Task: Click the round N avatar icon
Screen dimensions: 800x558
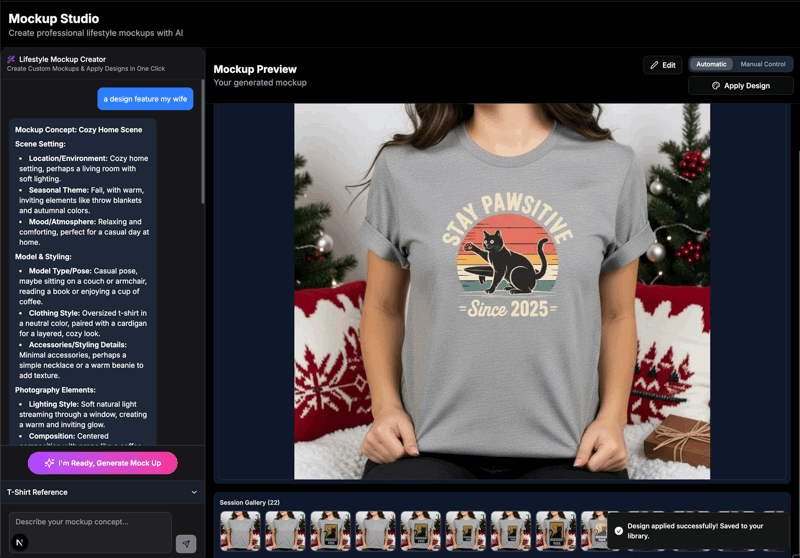Action: click(20, 542)
